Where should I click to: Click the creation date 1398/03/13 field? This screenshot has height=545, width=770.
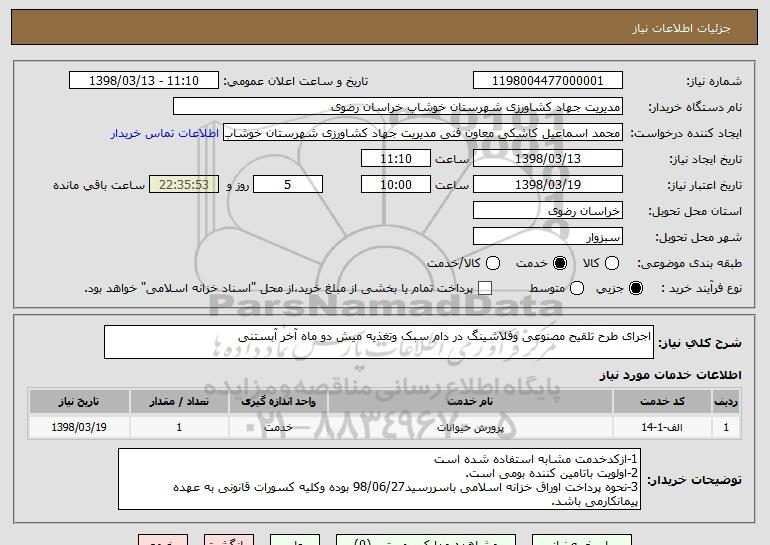(x=548, y=159)
